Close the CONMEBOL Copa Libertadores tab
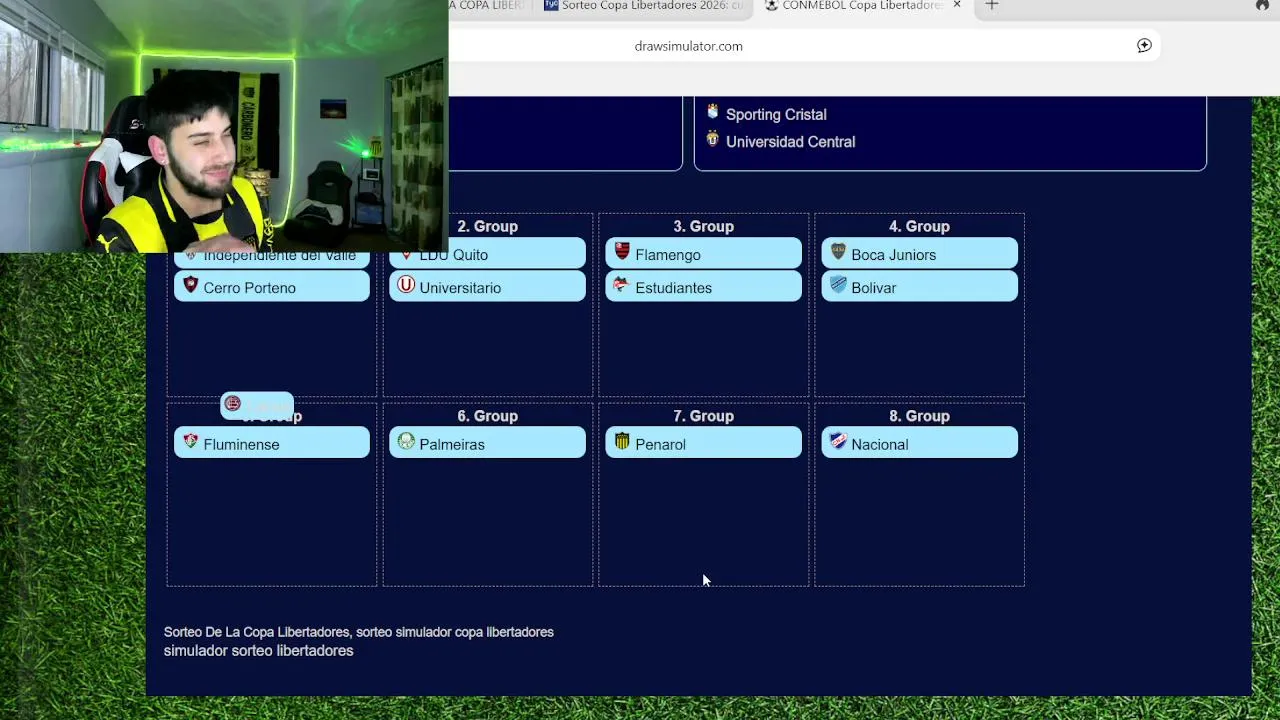Image resolution: width=1280 pixels, height=720 pixels. pos(957,5)
